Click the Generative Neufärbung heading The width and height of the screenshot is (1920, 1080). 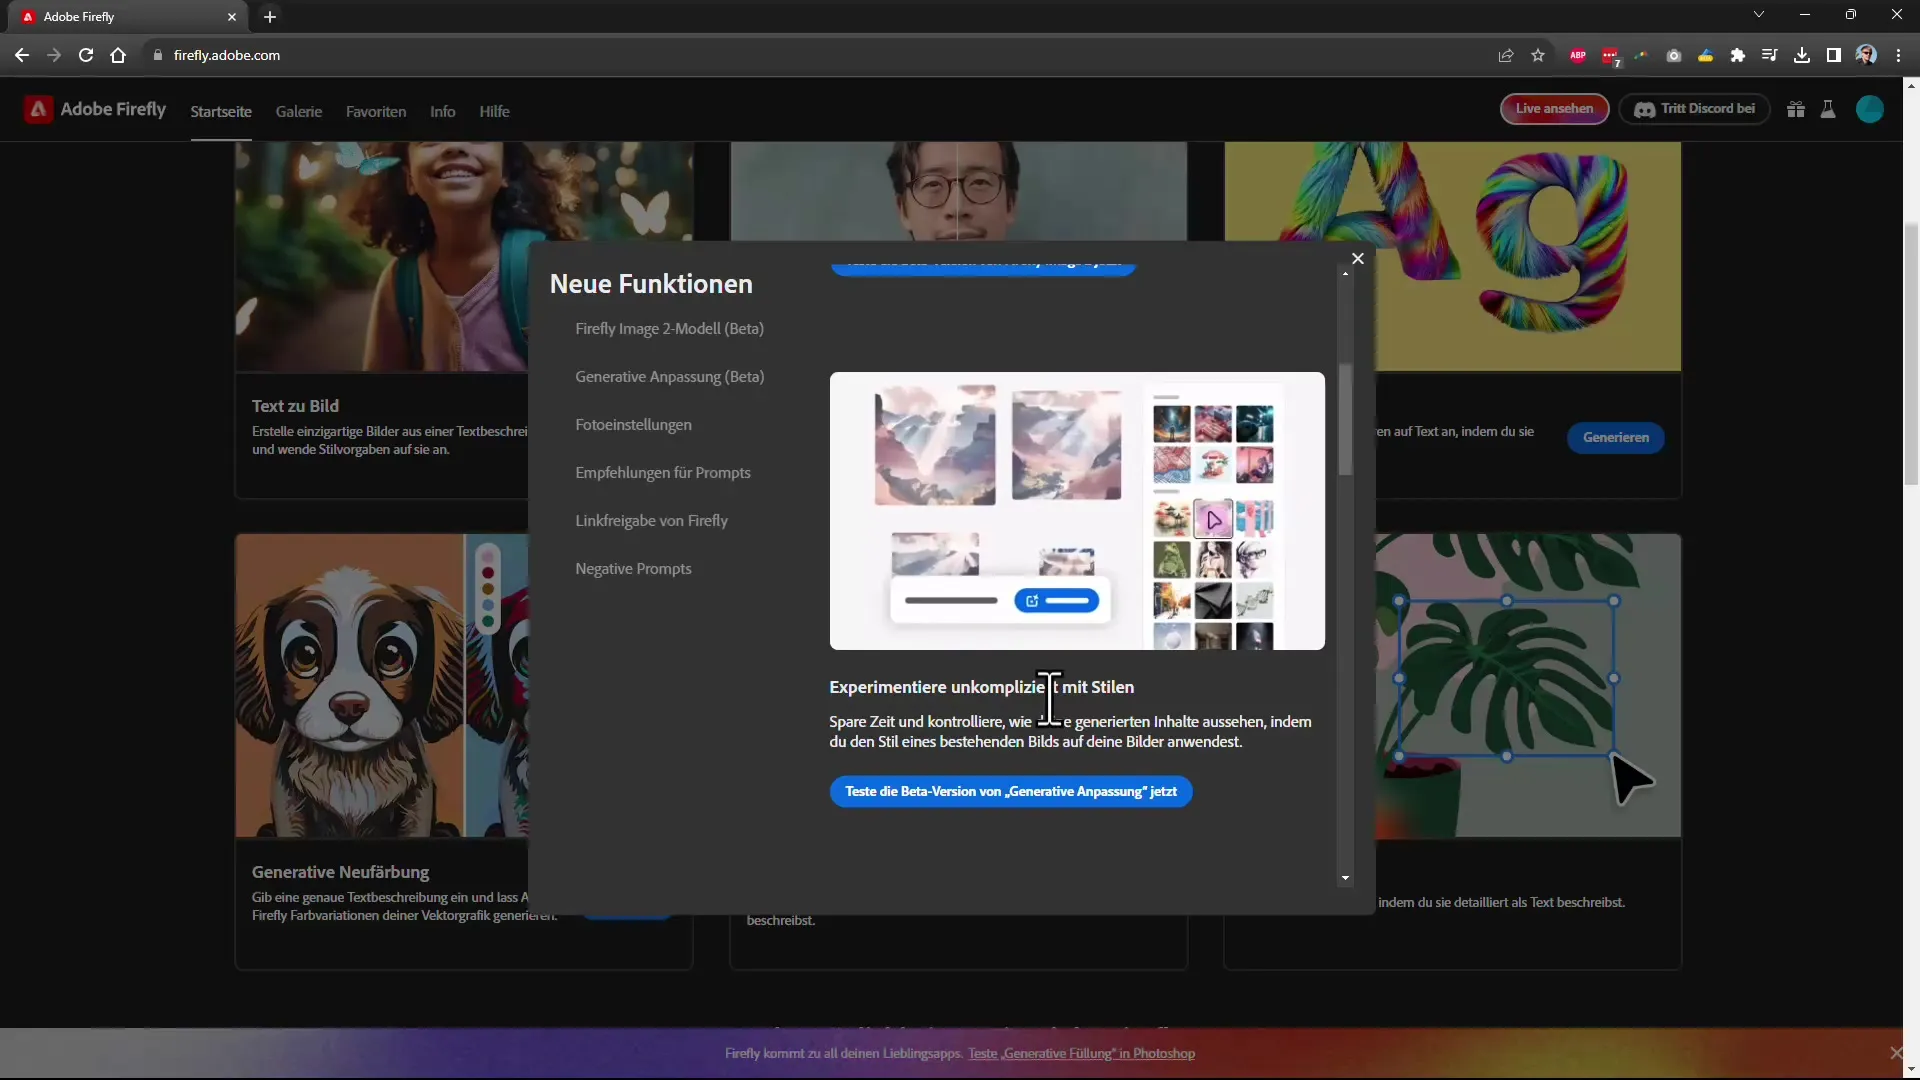(340, 872)
